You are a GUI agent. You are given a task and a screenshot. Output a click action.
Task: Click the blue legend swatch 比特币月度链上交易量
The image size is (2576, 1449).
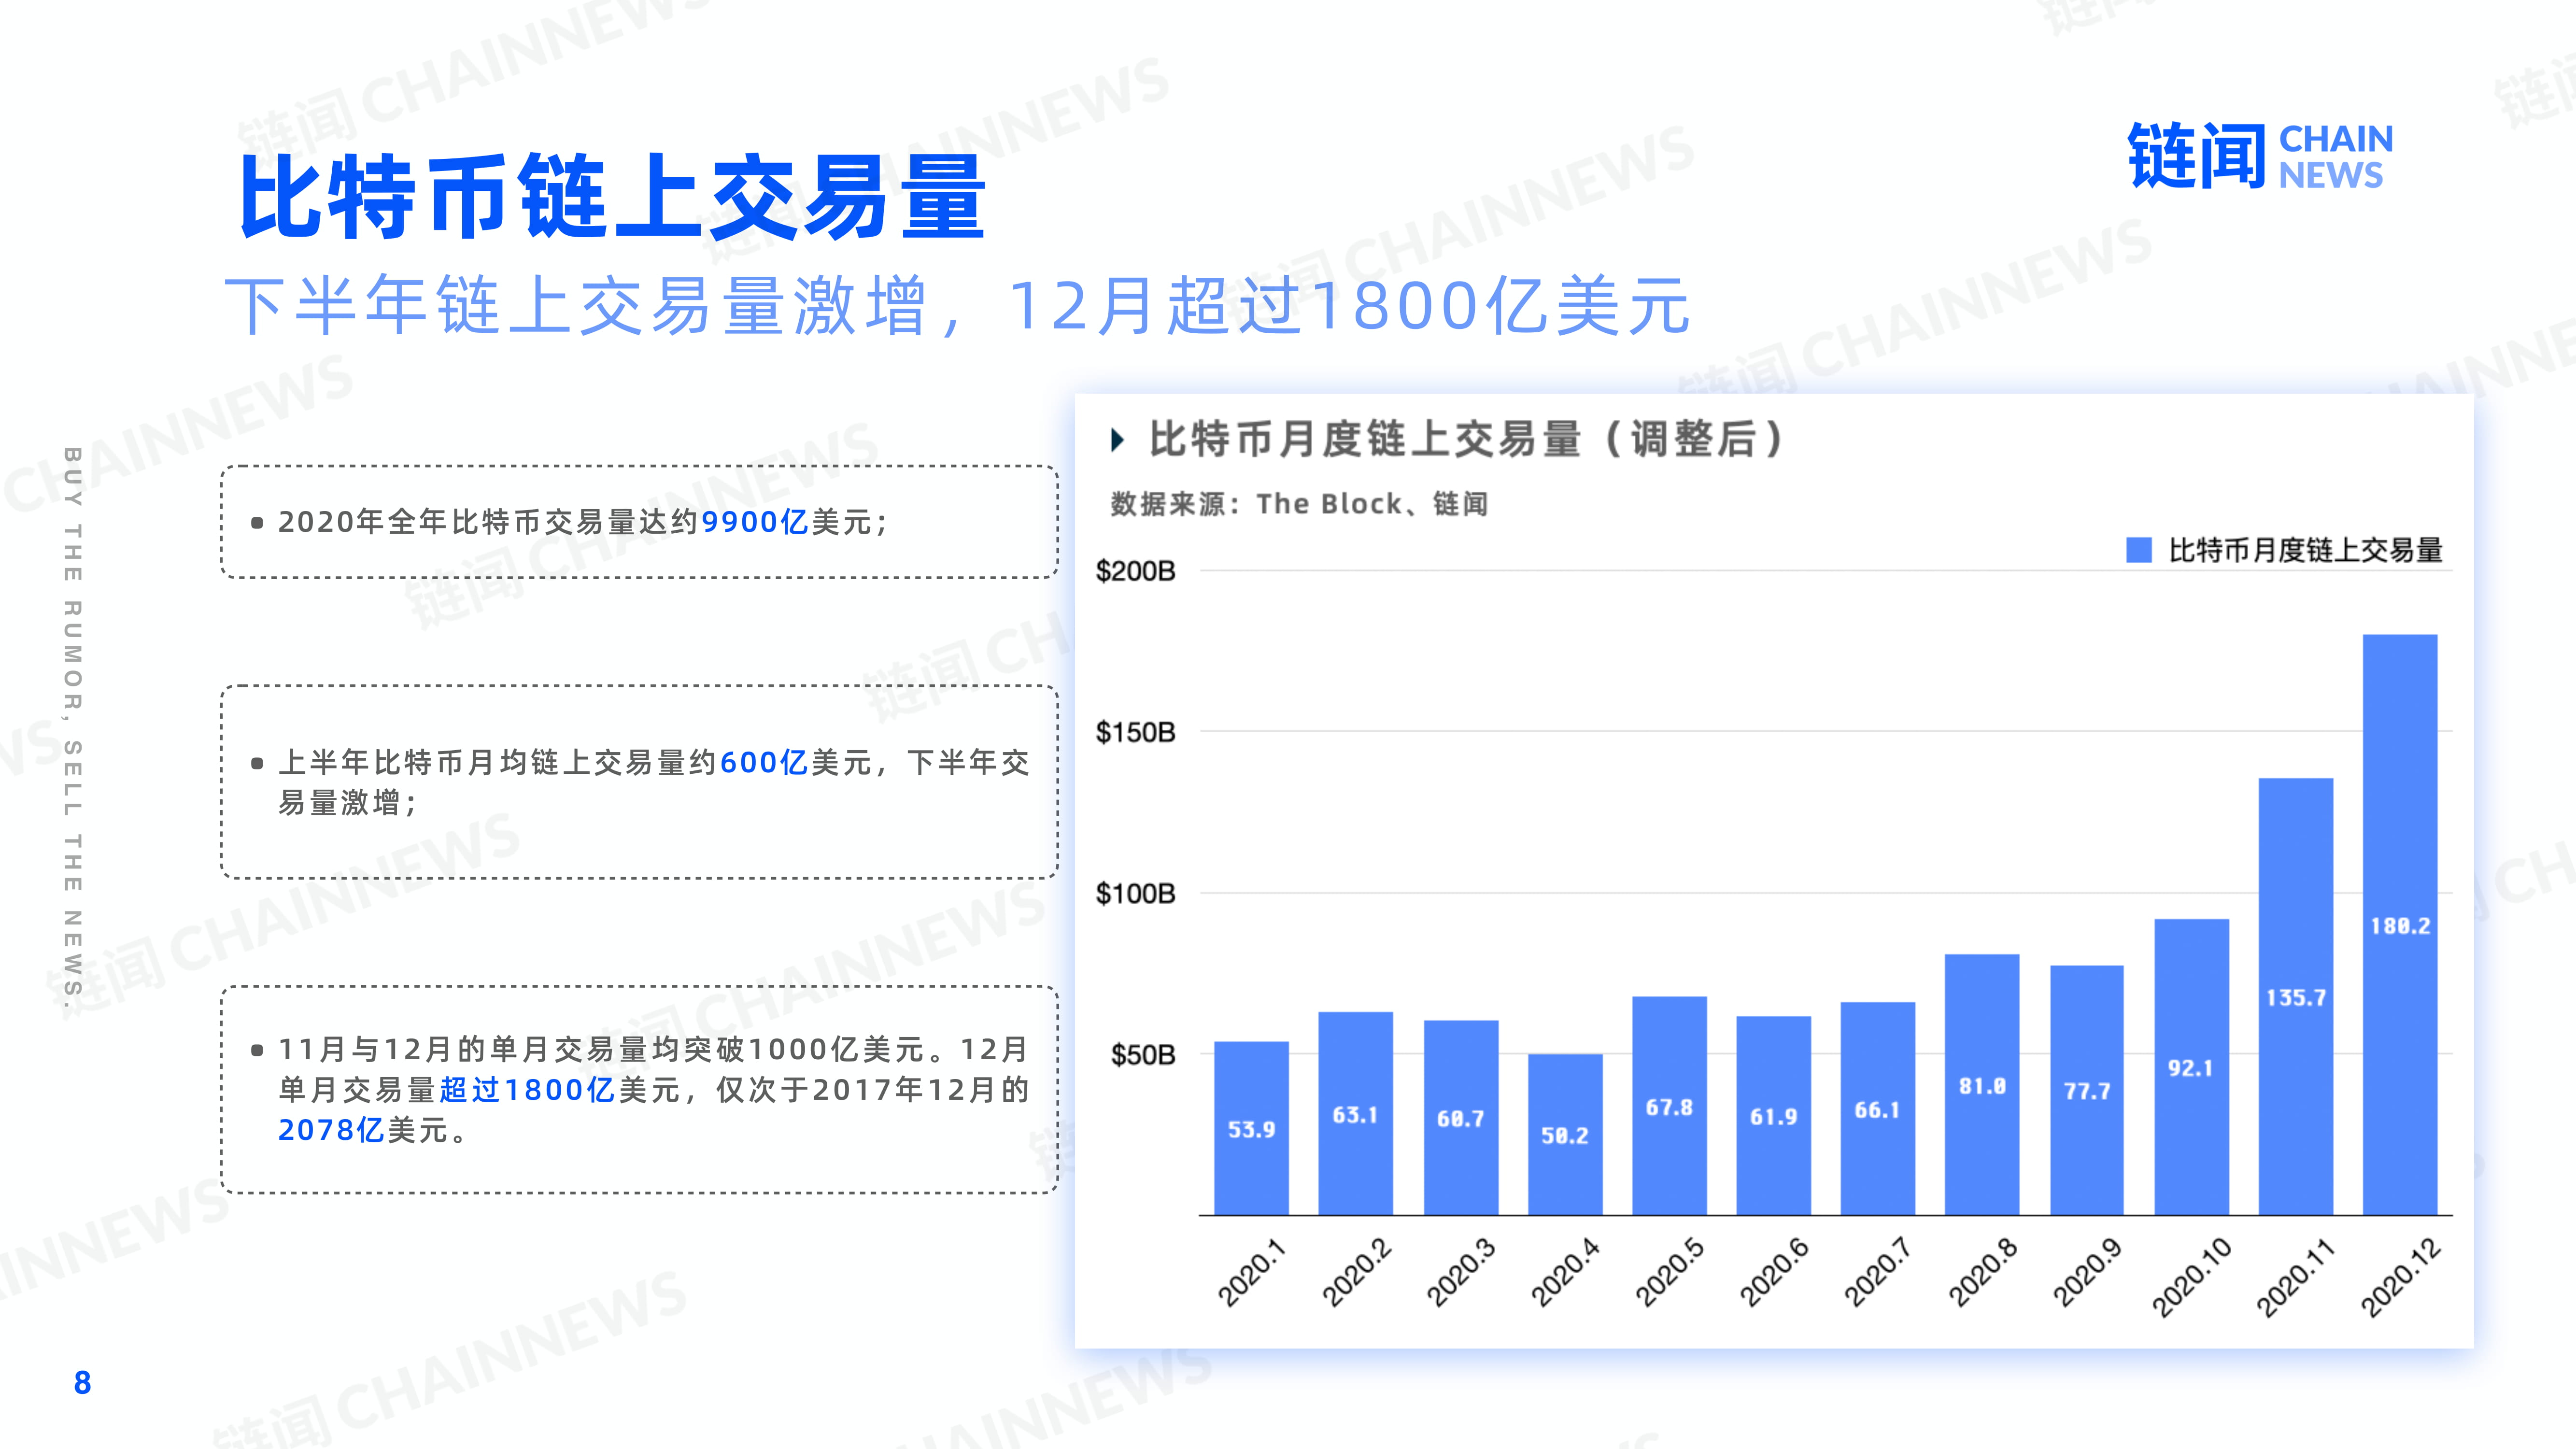2139,550
